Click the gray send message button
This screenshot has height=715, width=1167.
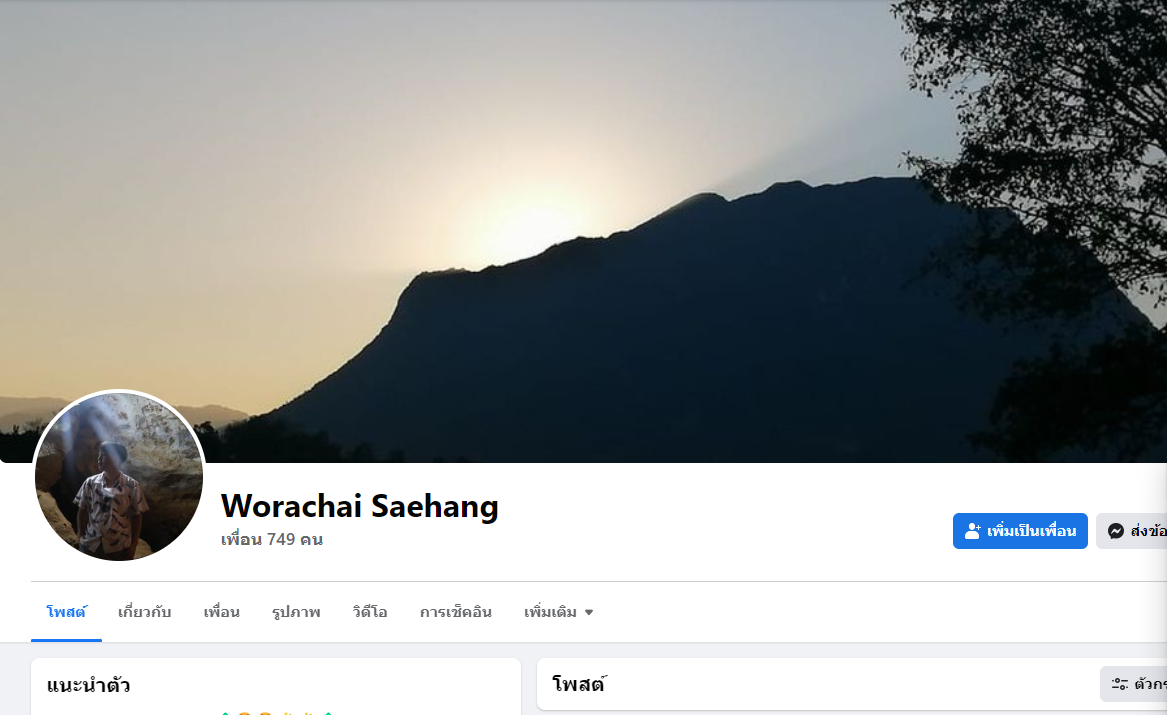point(1131,531)
